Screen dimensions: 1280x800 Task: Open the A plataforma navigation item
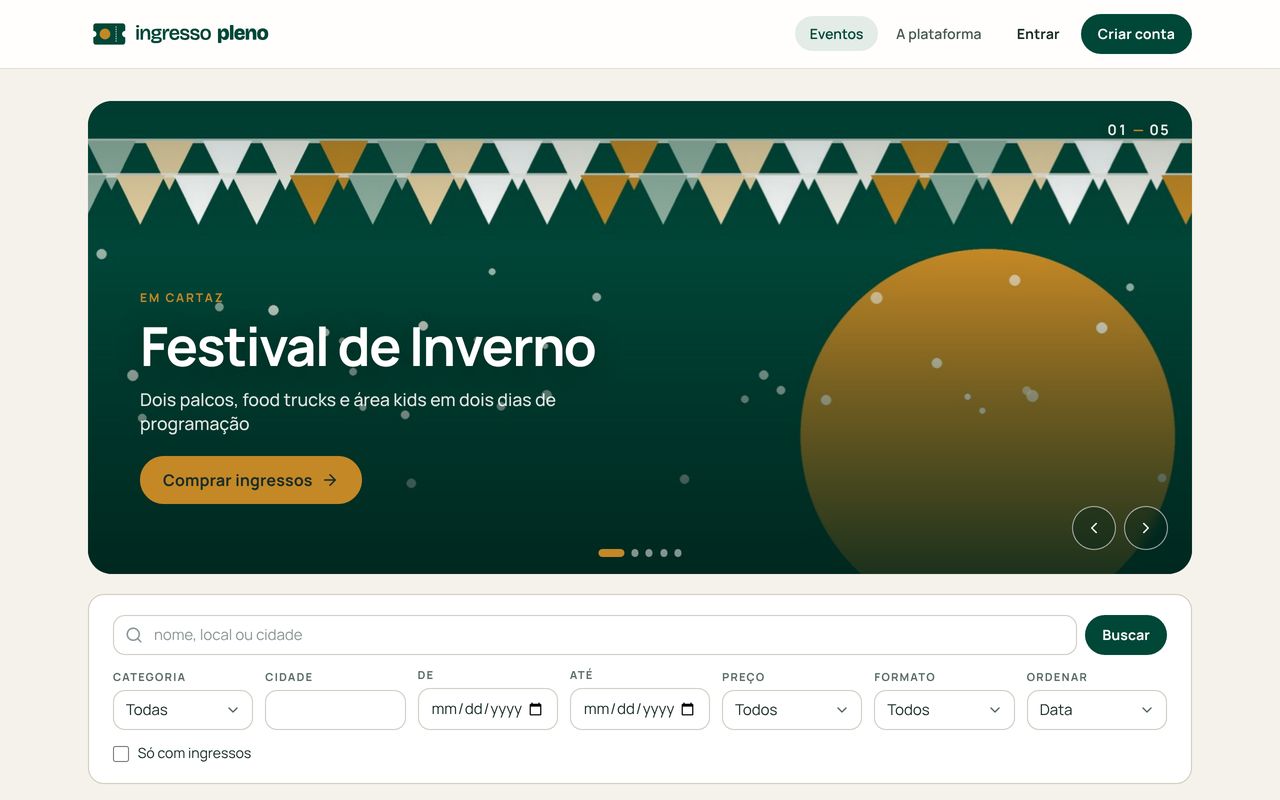click(938, 34)
